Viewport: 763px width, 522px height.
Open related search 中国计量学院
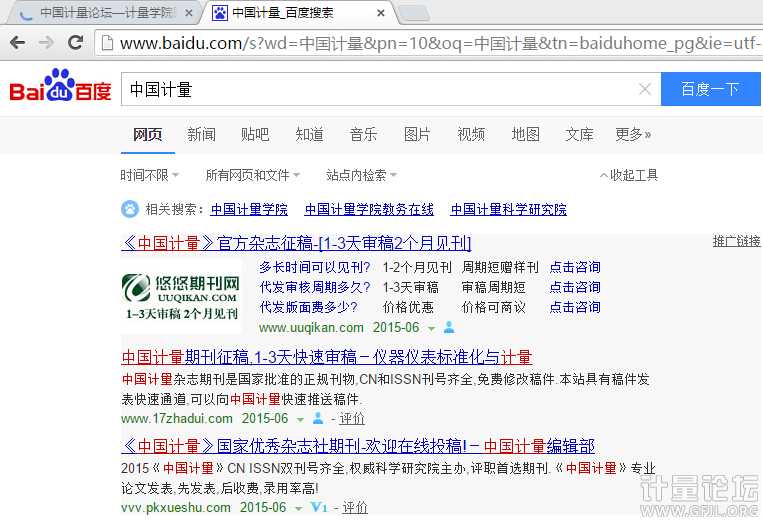249,210
